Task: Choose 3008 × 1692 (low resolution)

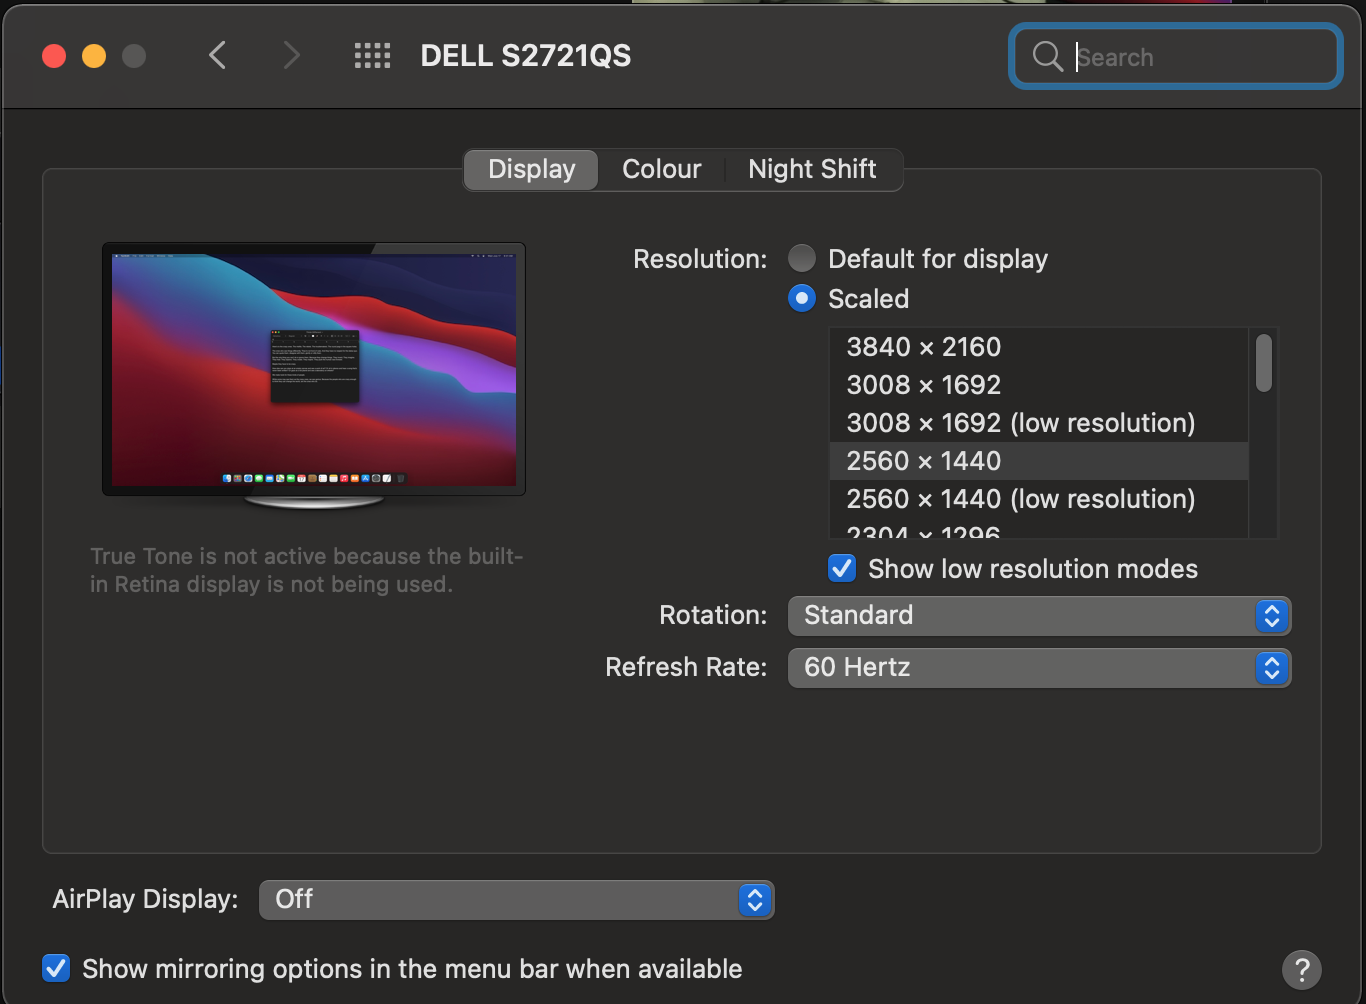Action: (x=1039, y=423)
